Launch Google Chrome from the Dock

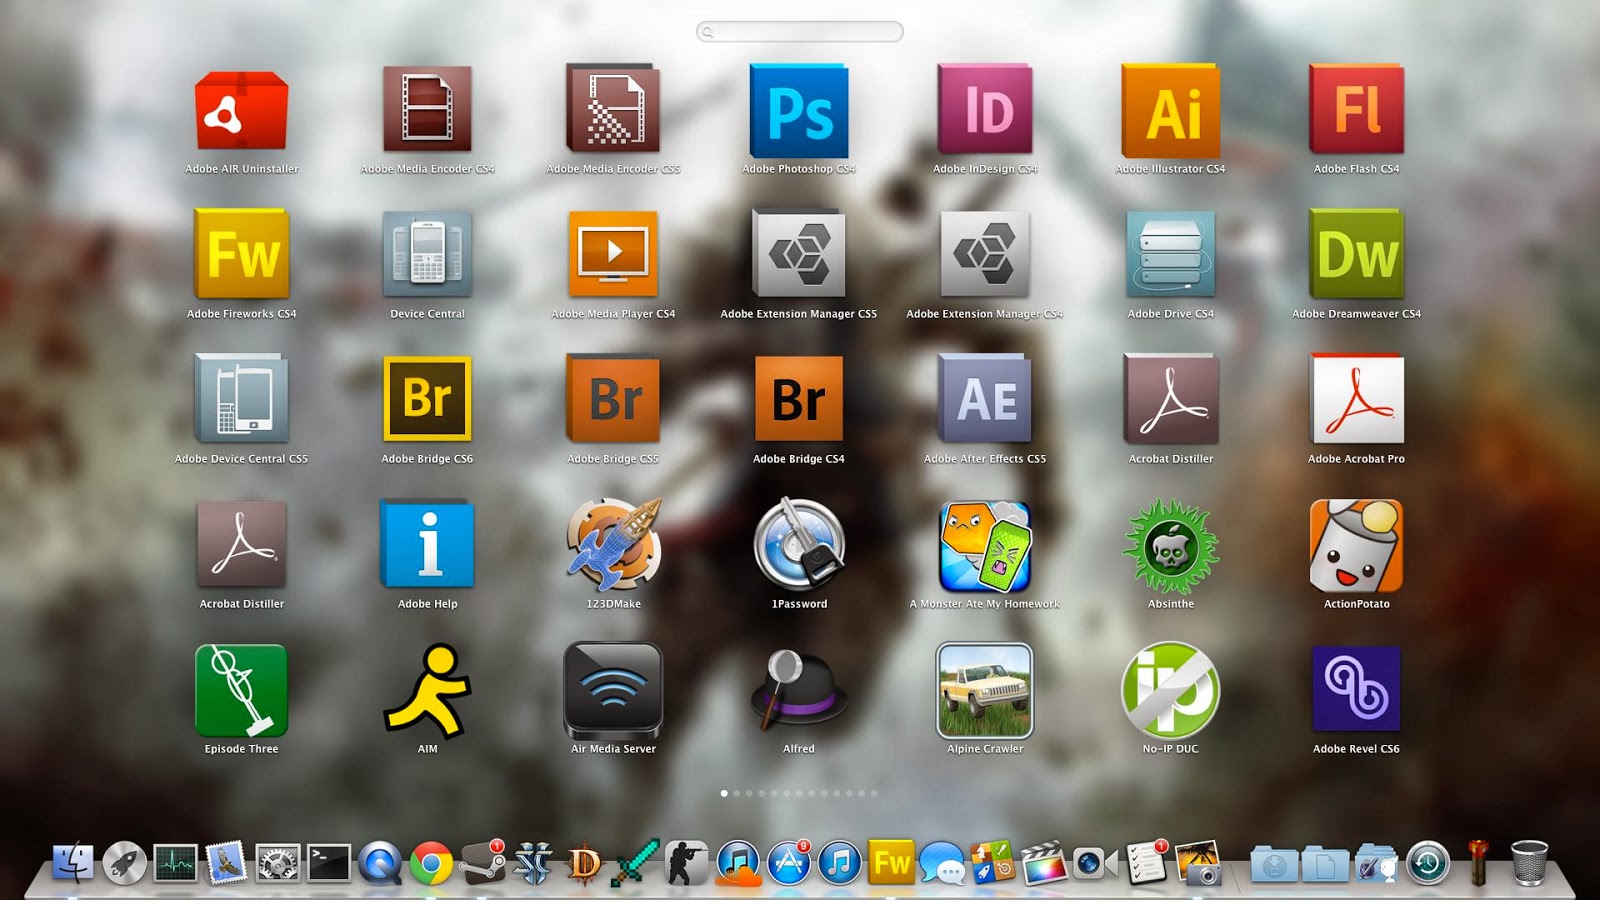431,862
